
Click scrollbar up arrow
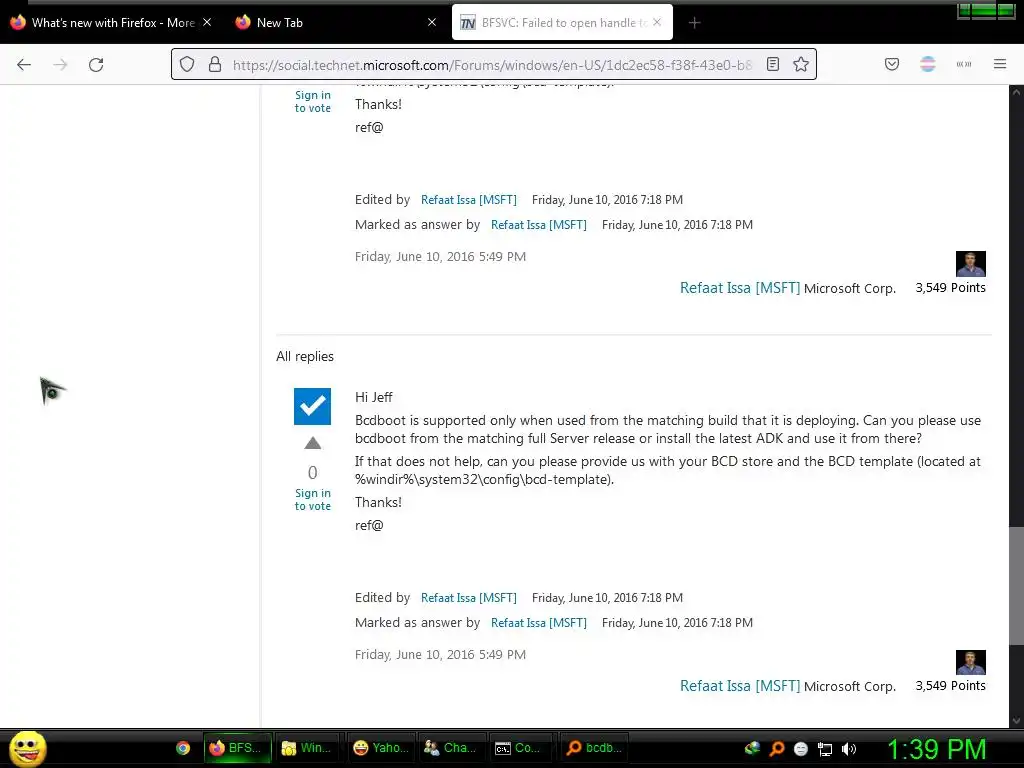[1016, 93]
